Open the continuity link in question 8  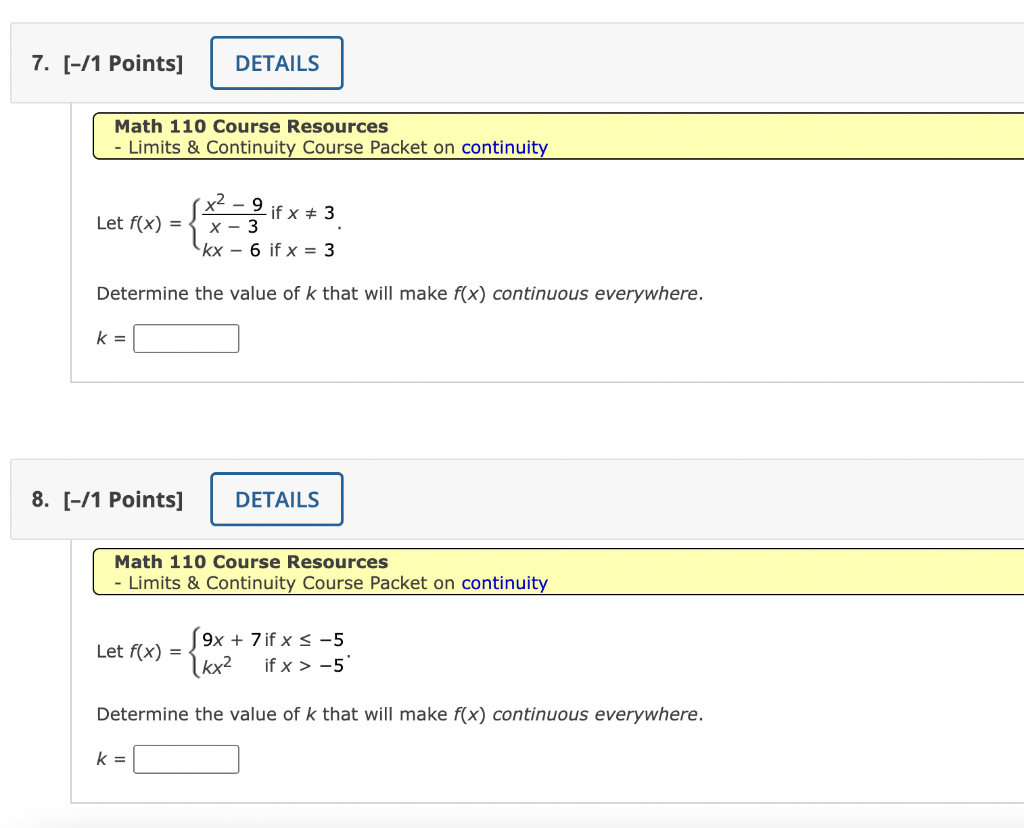pos(504,583)
